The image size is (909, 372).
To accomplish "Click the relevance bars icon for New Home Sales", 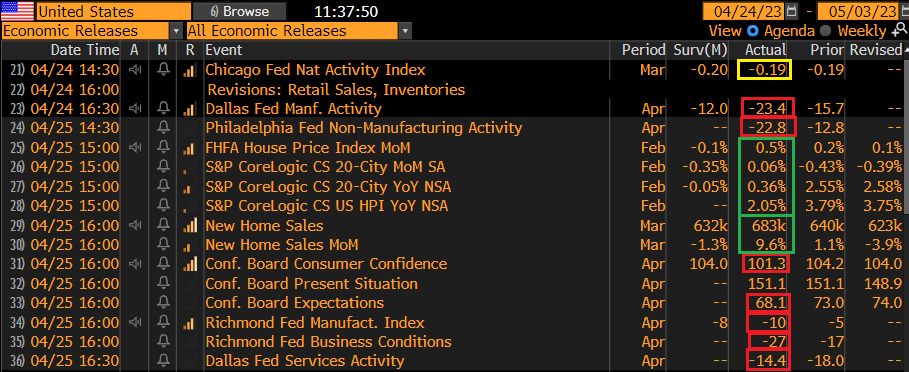I will tap(189, 226).
